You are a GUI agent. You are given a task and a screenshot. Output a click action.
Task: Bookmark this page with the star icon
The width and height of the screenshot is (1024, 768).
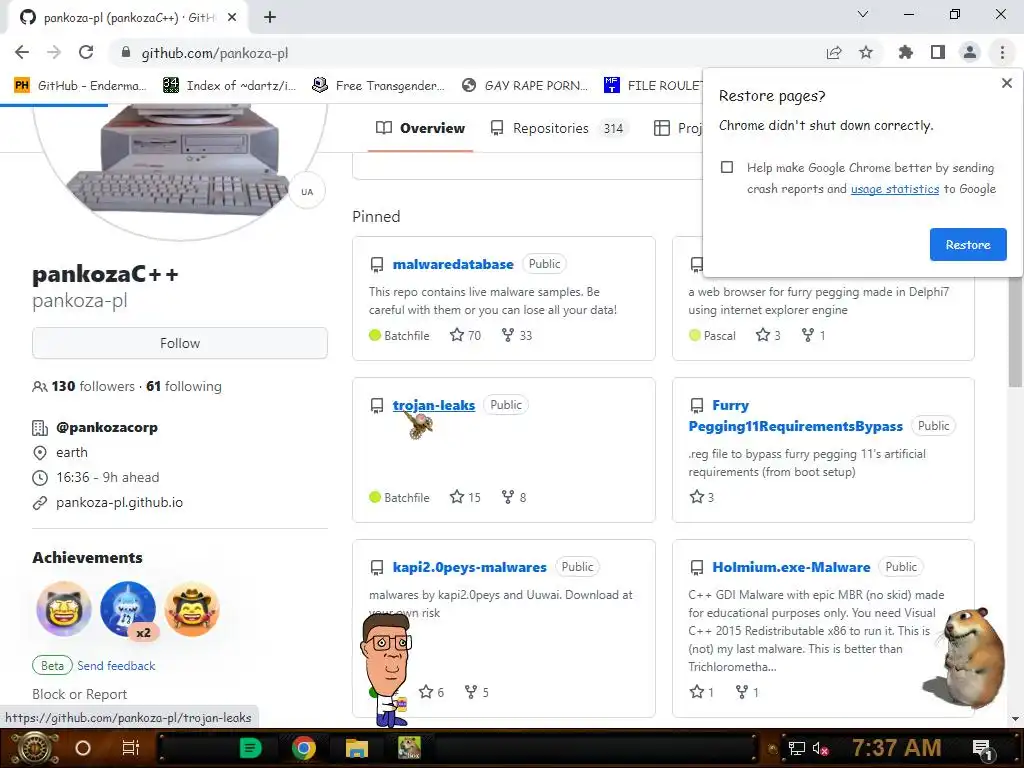[866, 52]
